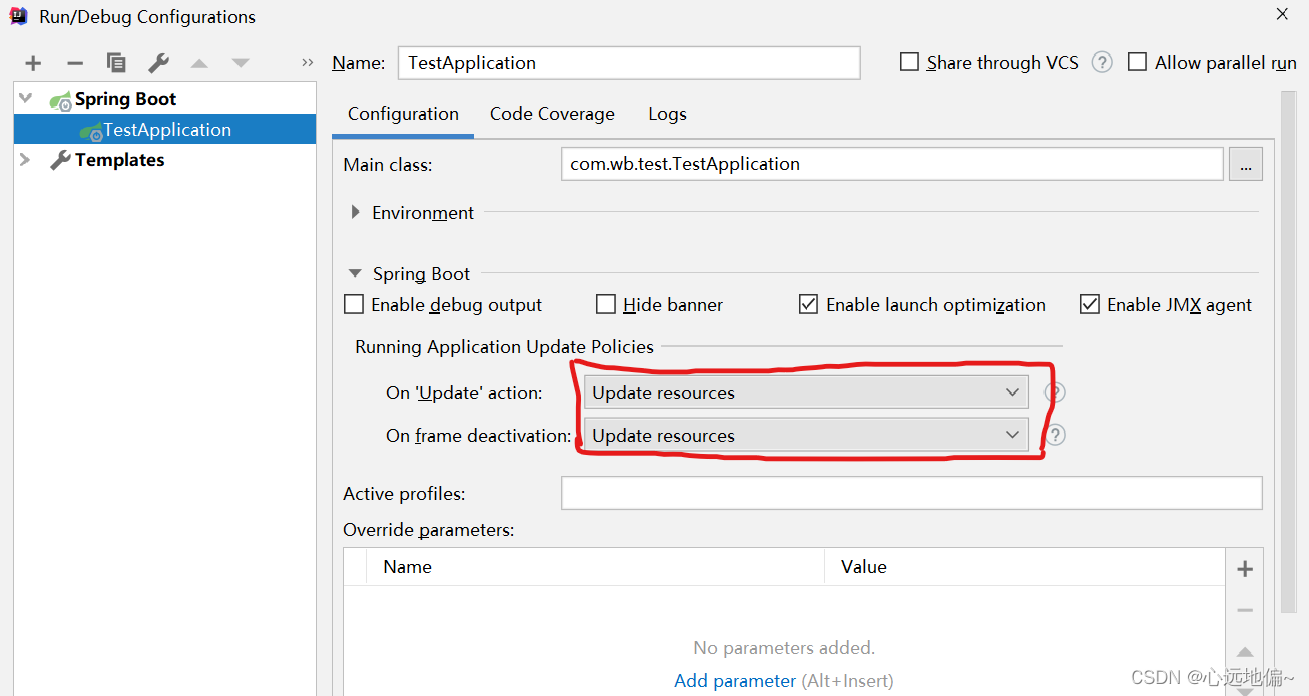
Task: Expand the Environment section
Action: [356, 212]
